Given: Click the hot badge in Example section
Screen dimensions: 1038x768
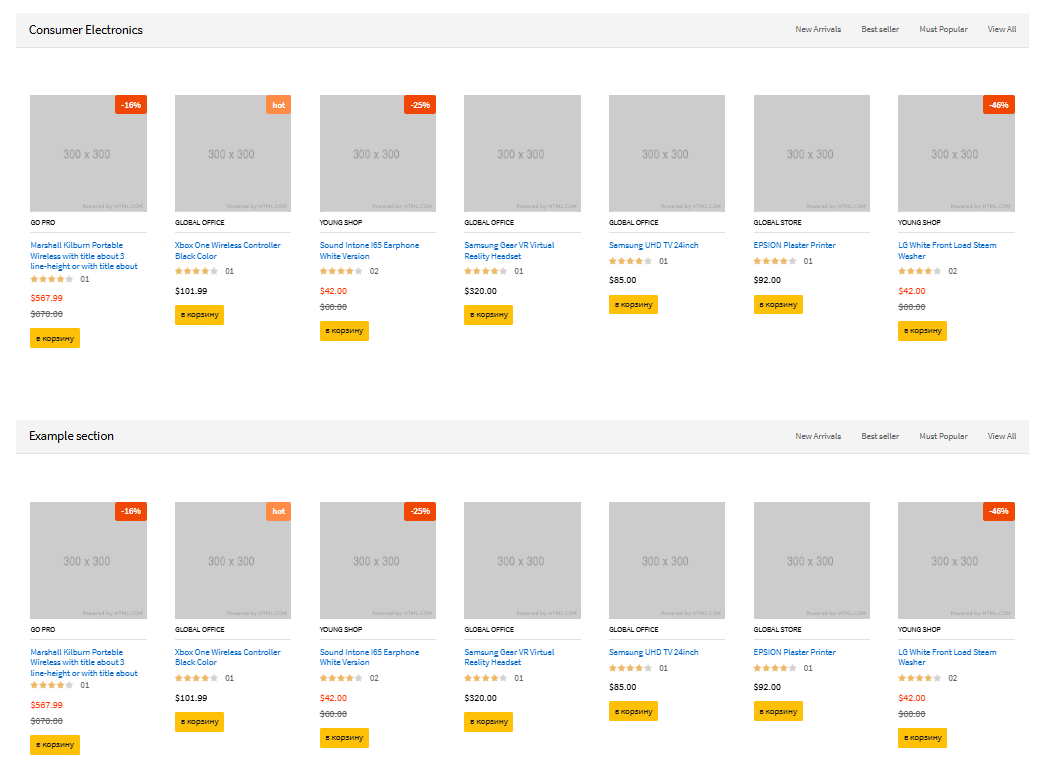Looking at the screenshot, I should [x=278, y=511].
